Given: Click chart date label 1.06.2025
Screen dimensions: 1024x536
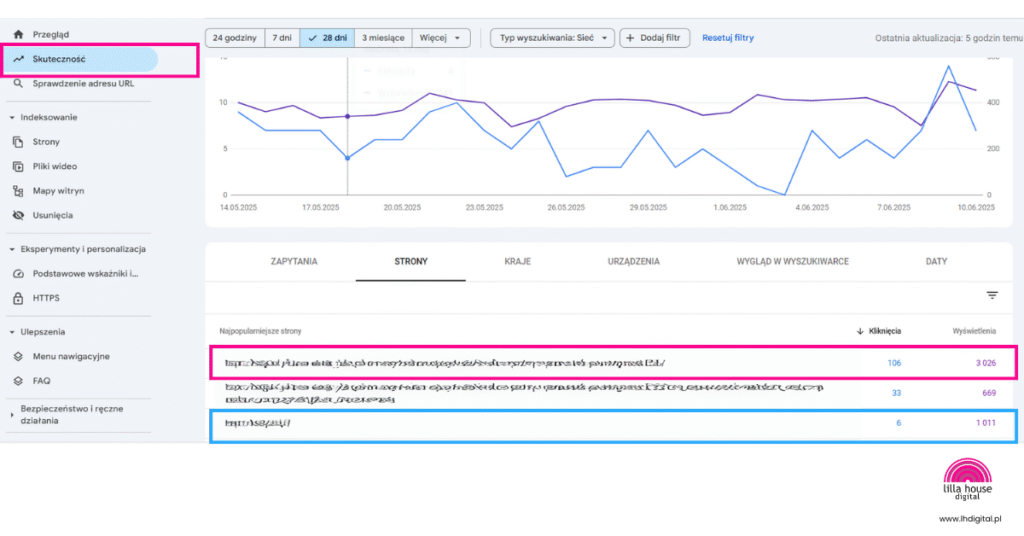Looking at the screenshot, I should [729, 208].
